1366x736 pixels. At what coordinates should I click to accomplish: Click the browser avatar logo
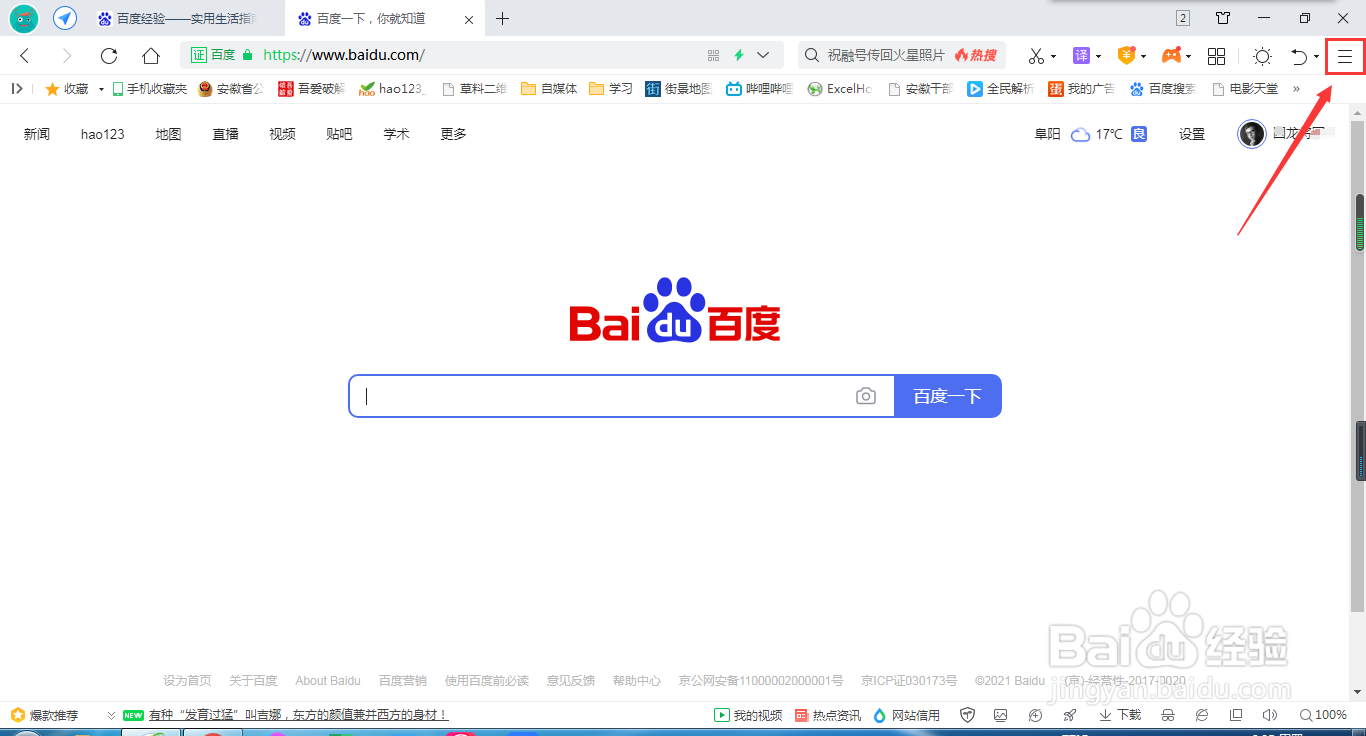24,18
